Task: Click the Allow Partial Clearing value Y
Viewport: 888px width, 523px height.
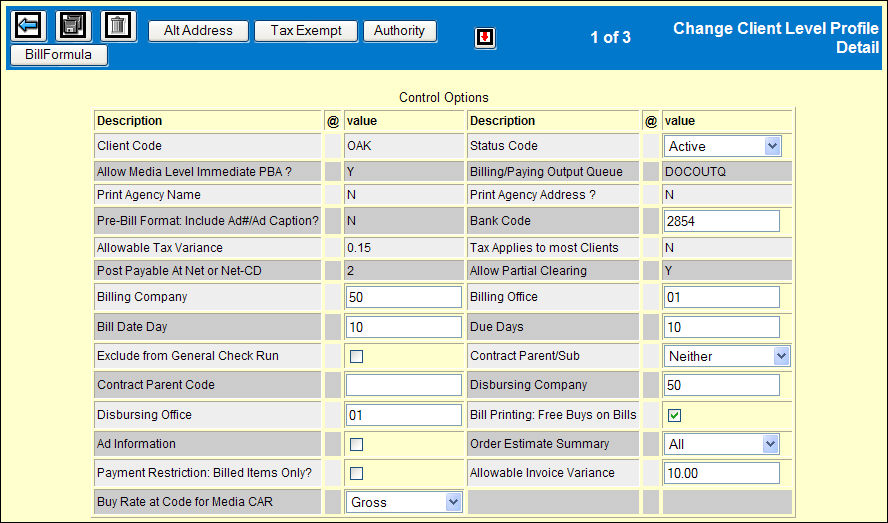Action: coord(668,271)
